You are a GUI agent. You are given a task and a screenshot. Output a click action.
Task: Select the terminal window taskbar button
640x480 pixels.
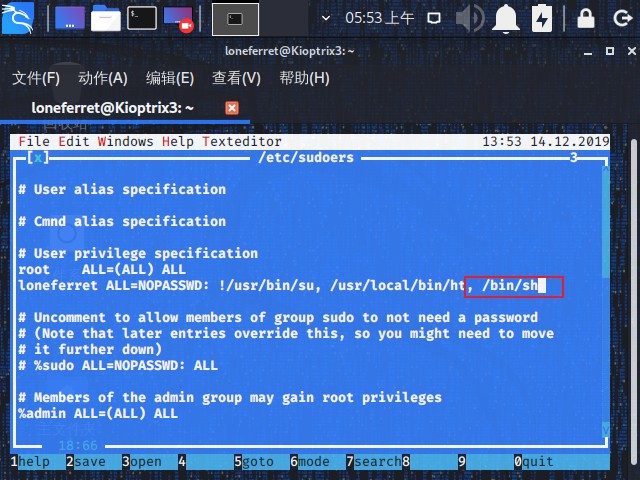(235, 19)
